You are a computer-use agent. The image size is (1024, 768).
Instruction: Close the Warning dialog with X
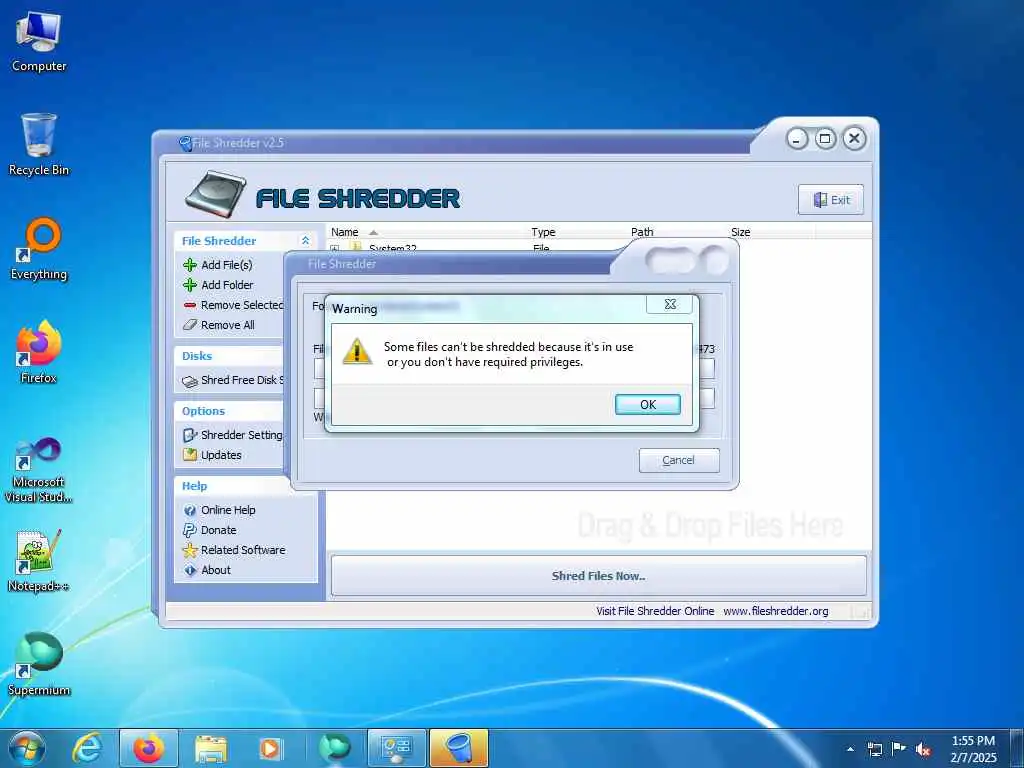tap(669, 304)
